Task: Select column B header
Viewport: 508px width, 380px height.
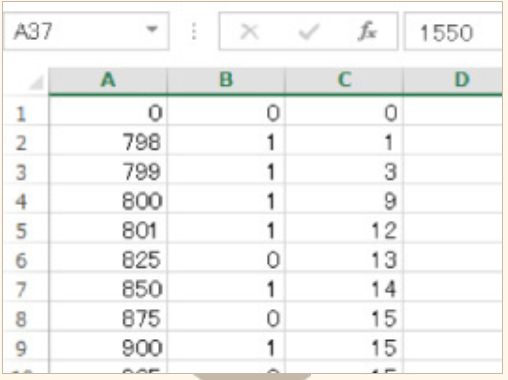Action: pyautogui.click(x=226, y=81)
